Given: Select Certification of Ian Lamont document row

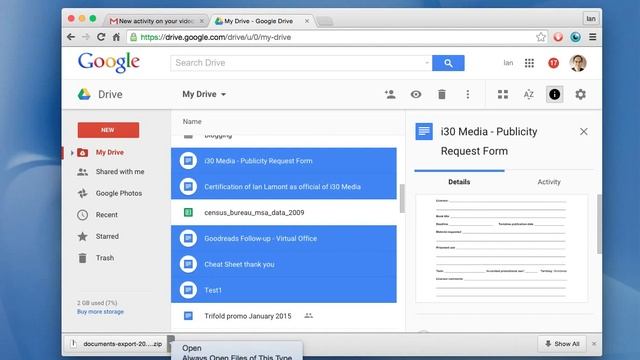Looking at the screenshot, I should click(284, 187).
